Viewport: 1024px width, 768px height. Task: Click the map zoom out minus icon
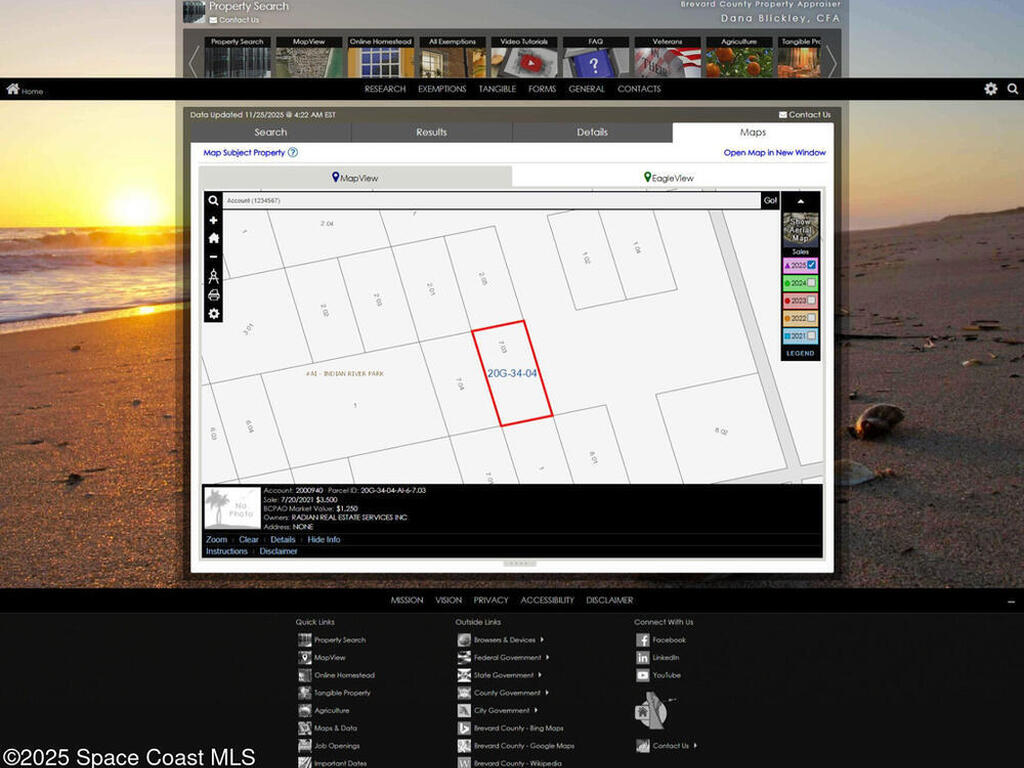[213, 257]
